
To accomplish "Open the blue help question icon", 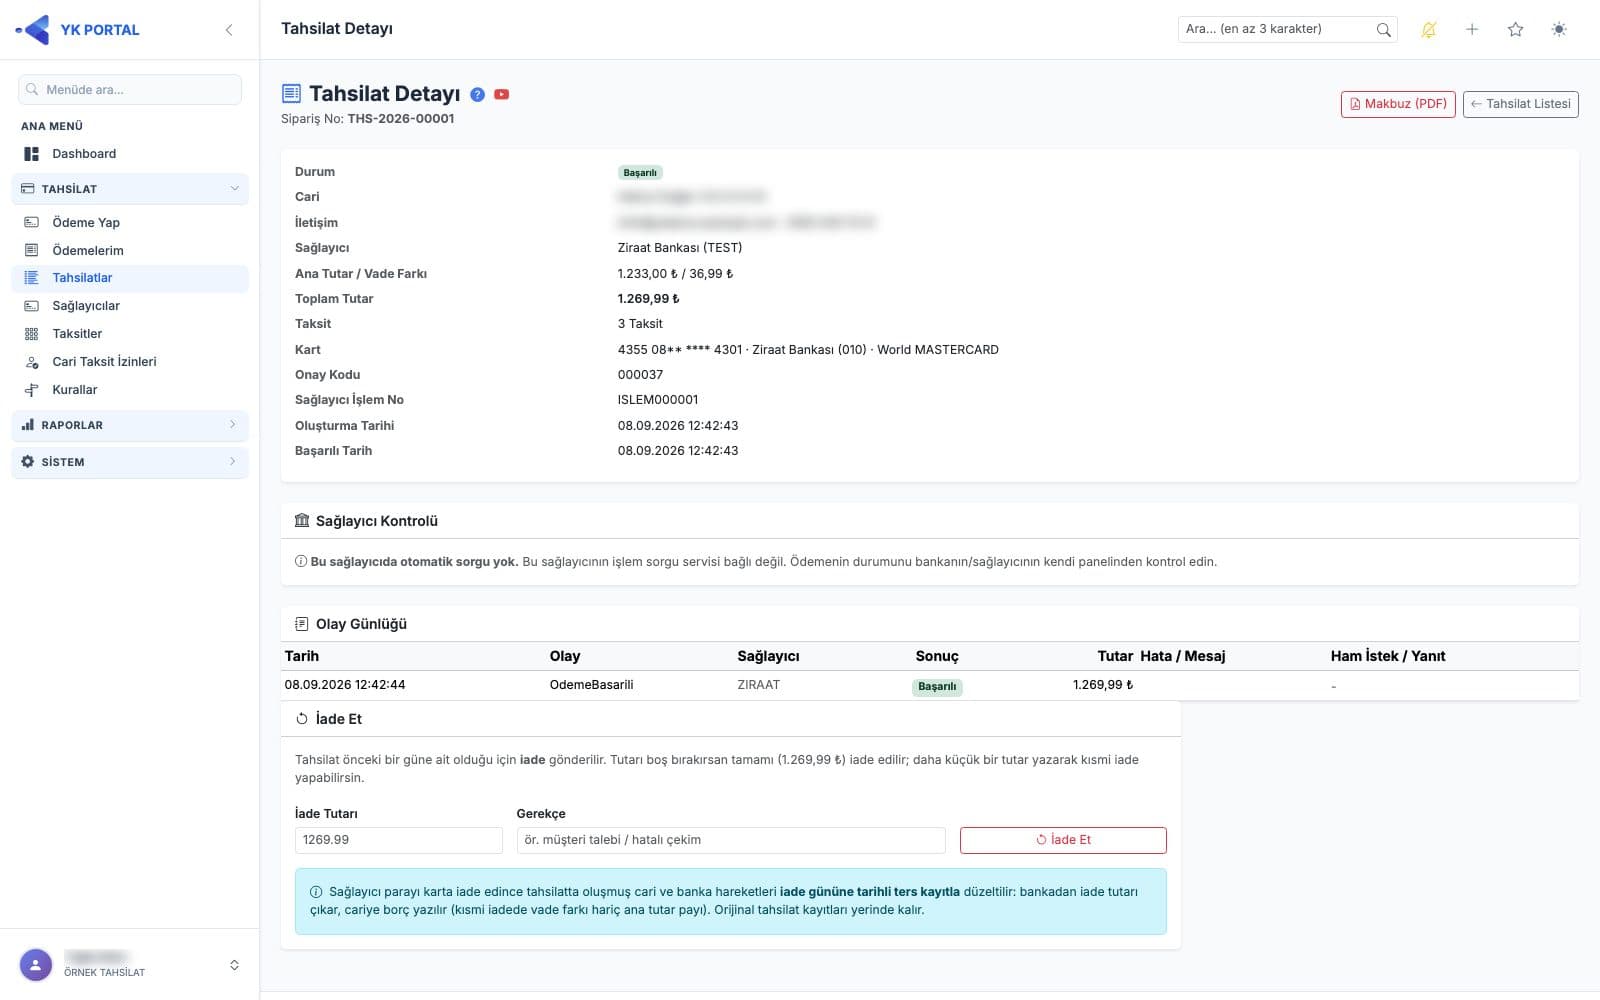I will [478, 94].
